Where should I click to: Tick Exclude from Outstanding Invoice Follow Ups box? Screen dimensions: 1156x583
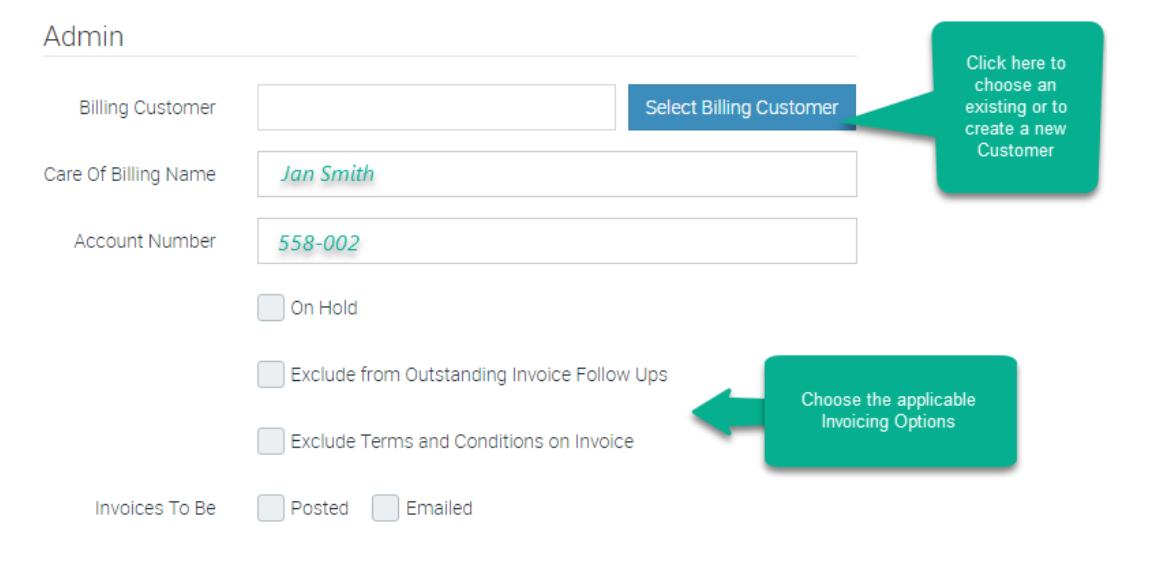[x=271, y=375]
